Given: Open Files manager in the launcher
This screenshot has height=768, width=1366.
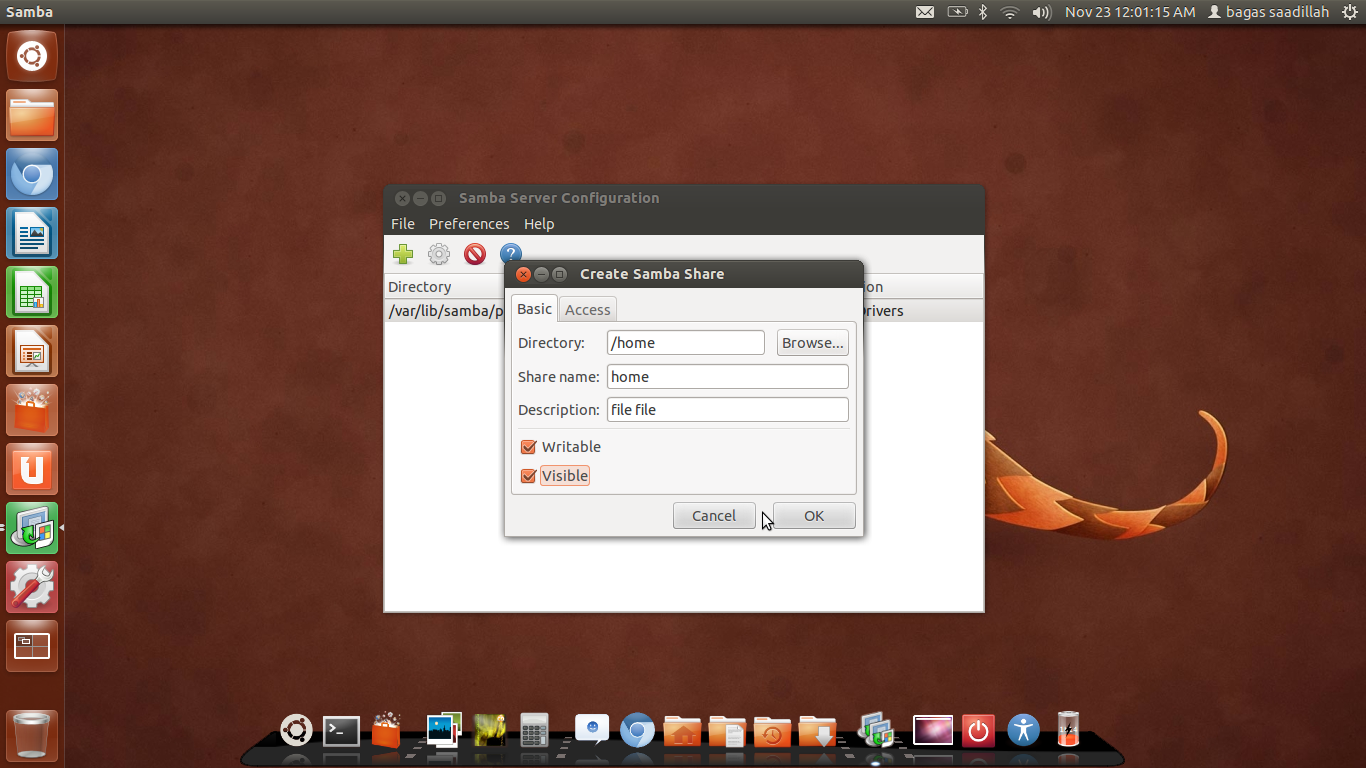Looking at the screenshot, I should (x=32, y=115).
